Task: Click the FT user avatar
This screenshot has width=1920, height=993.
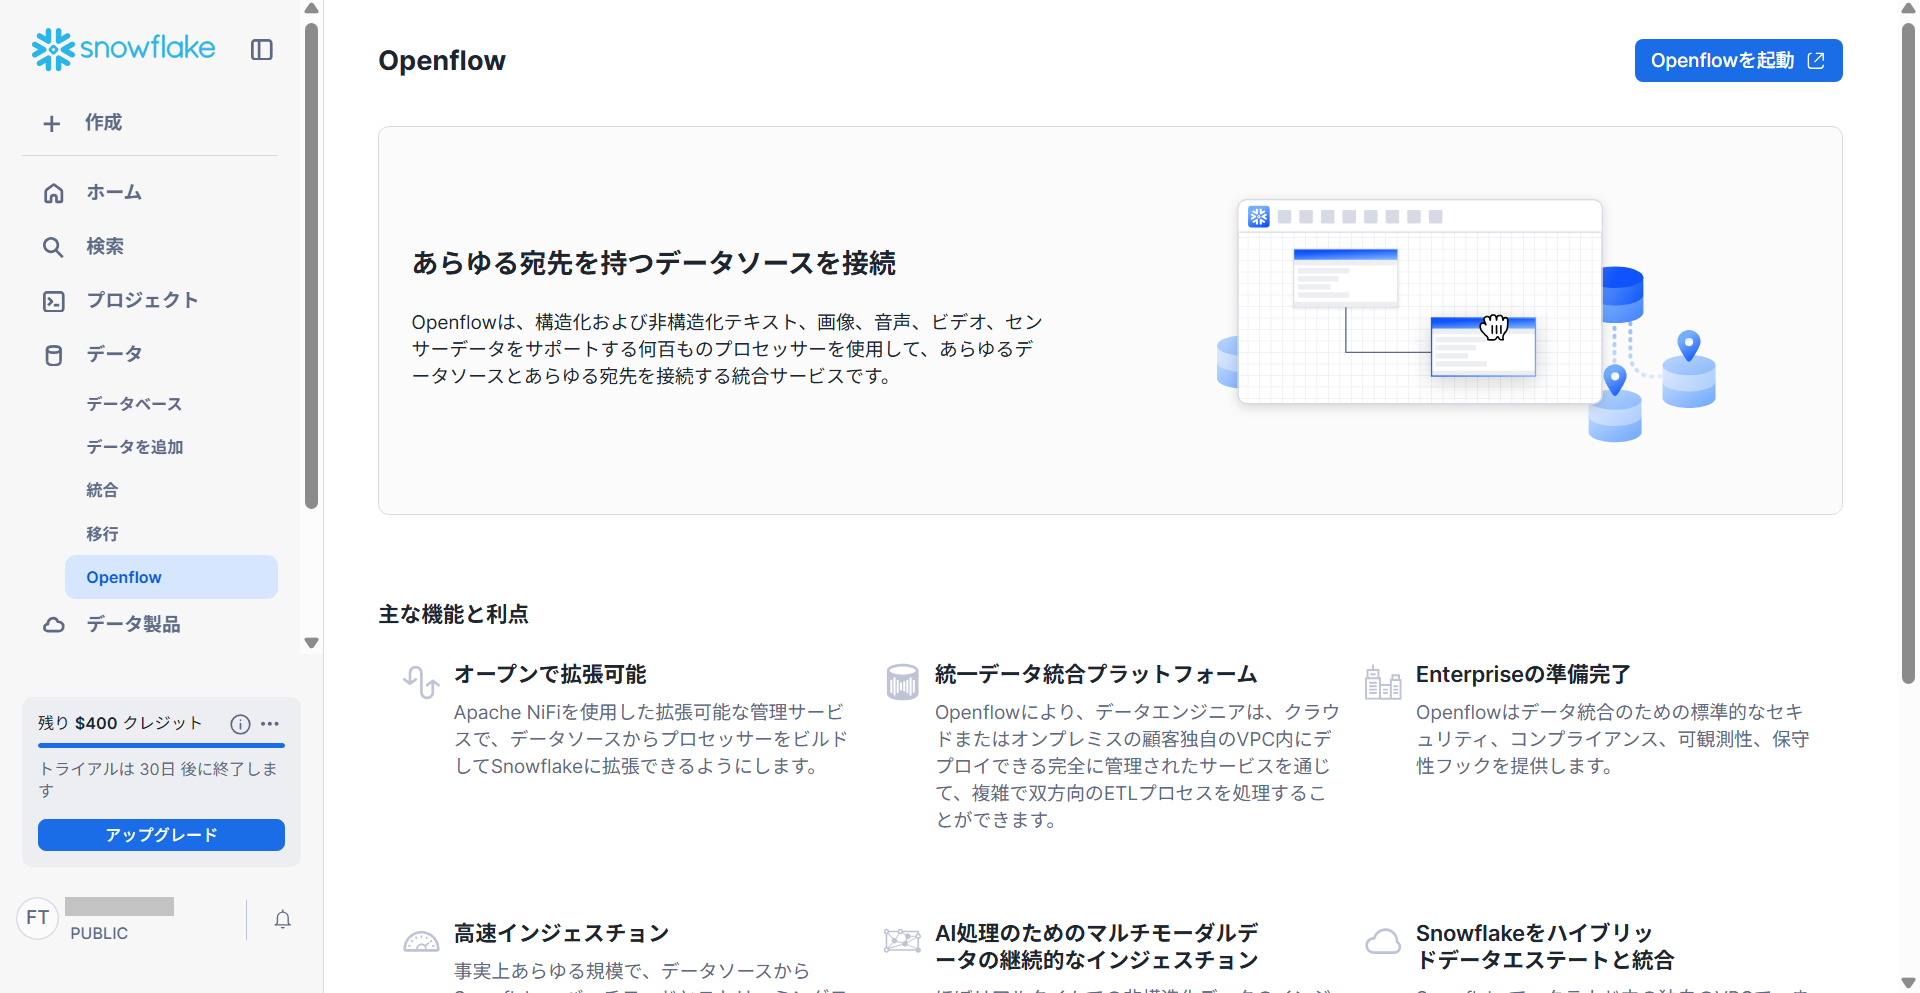Action: pyautogui.click(x=38, y=918)
